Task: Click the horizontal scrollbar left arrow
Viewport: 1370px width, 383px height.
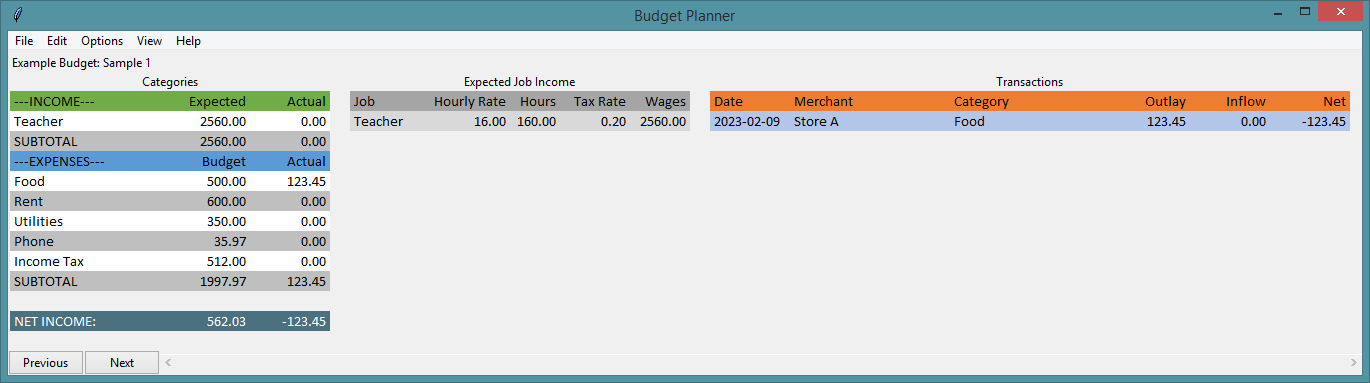Action: (168, 362)
